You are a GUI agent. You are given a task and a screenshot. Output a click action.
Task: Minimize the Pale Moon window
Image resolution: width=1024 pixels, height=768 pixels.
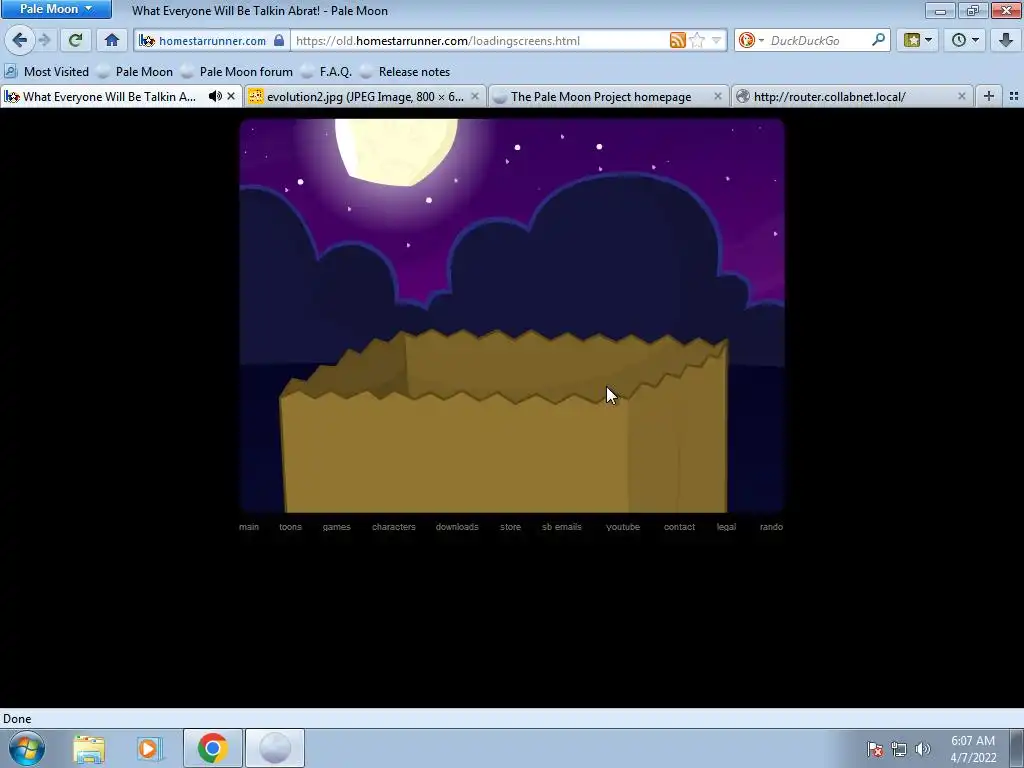click(x=940, y=10)
